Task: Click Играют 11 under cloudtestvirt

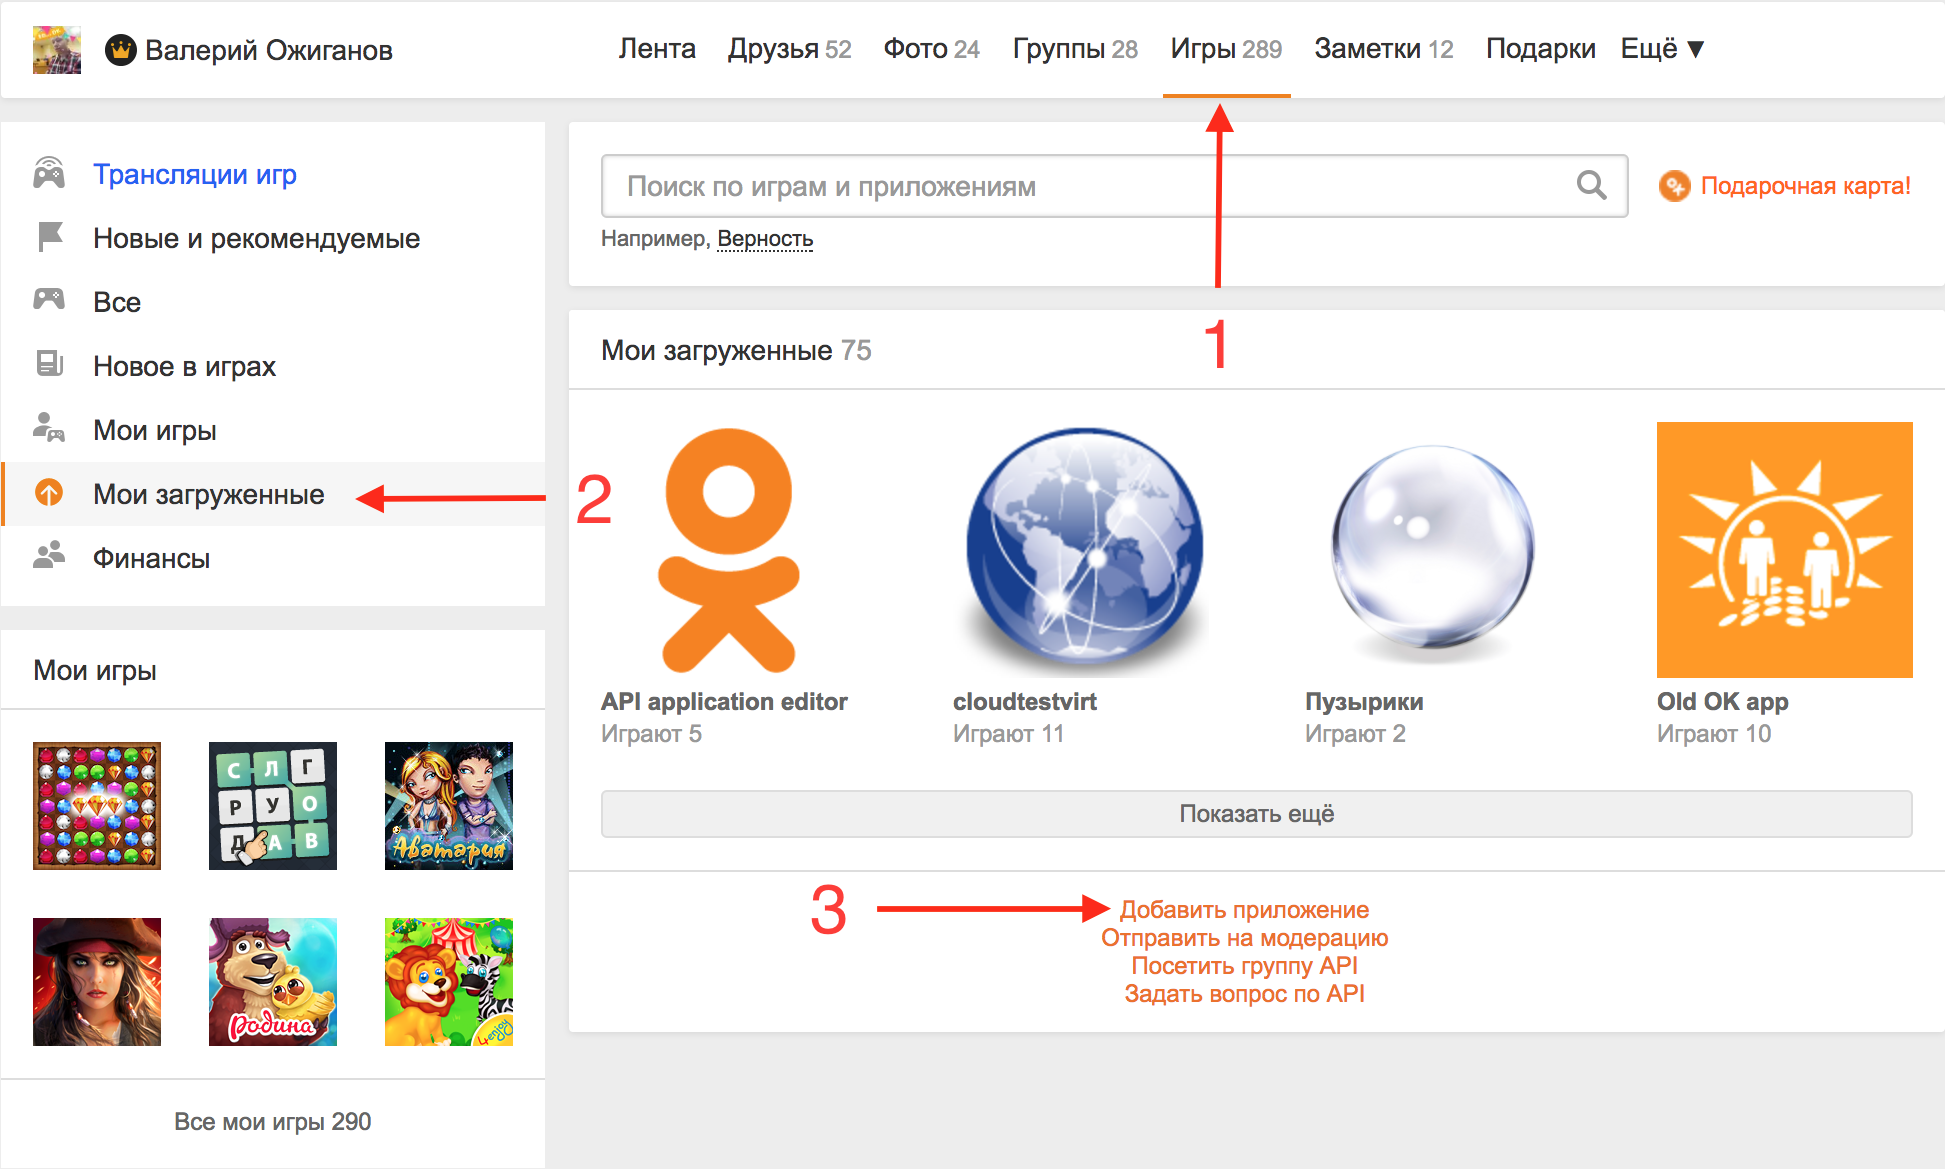Action: (1008, 734)
